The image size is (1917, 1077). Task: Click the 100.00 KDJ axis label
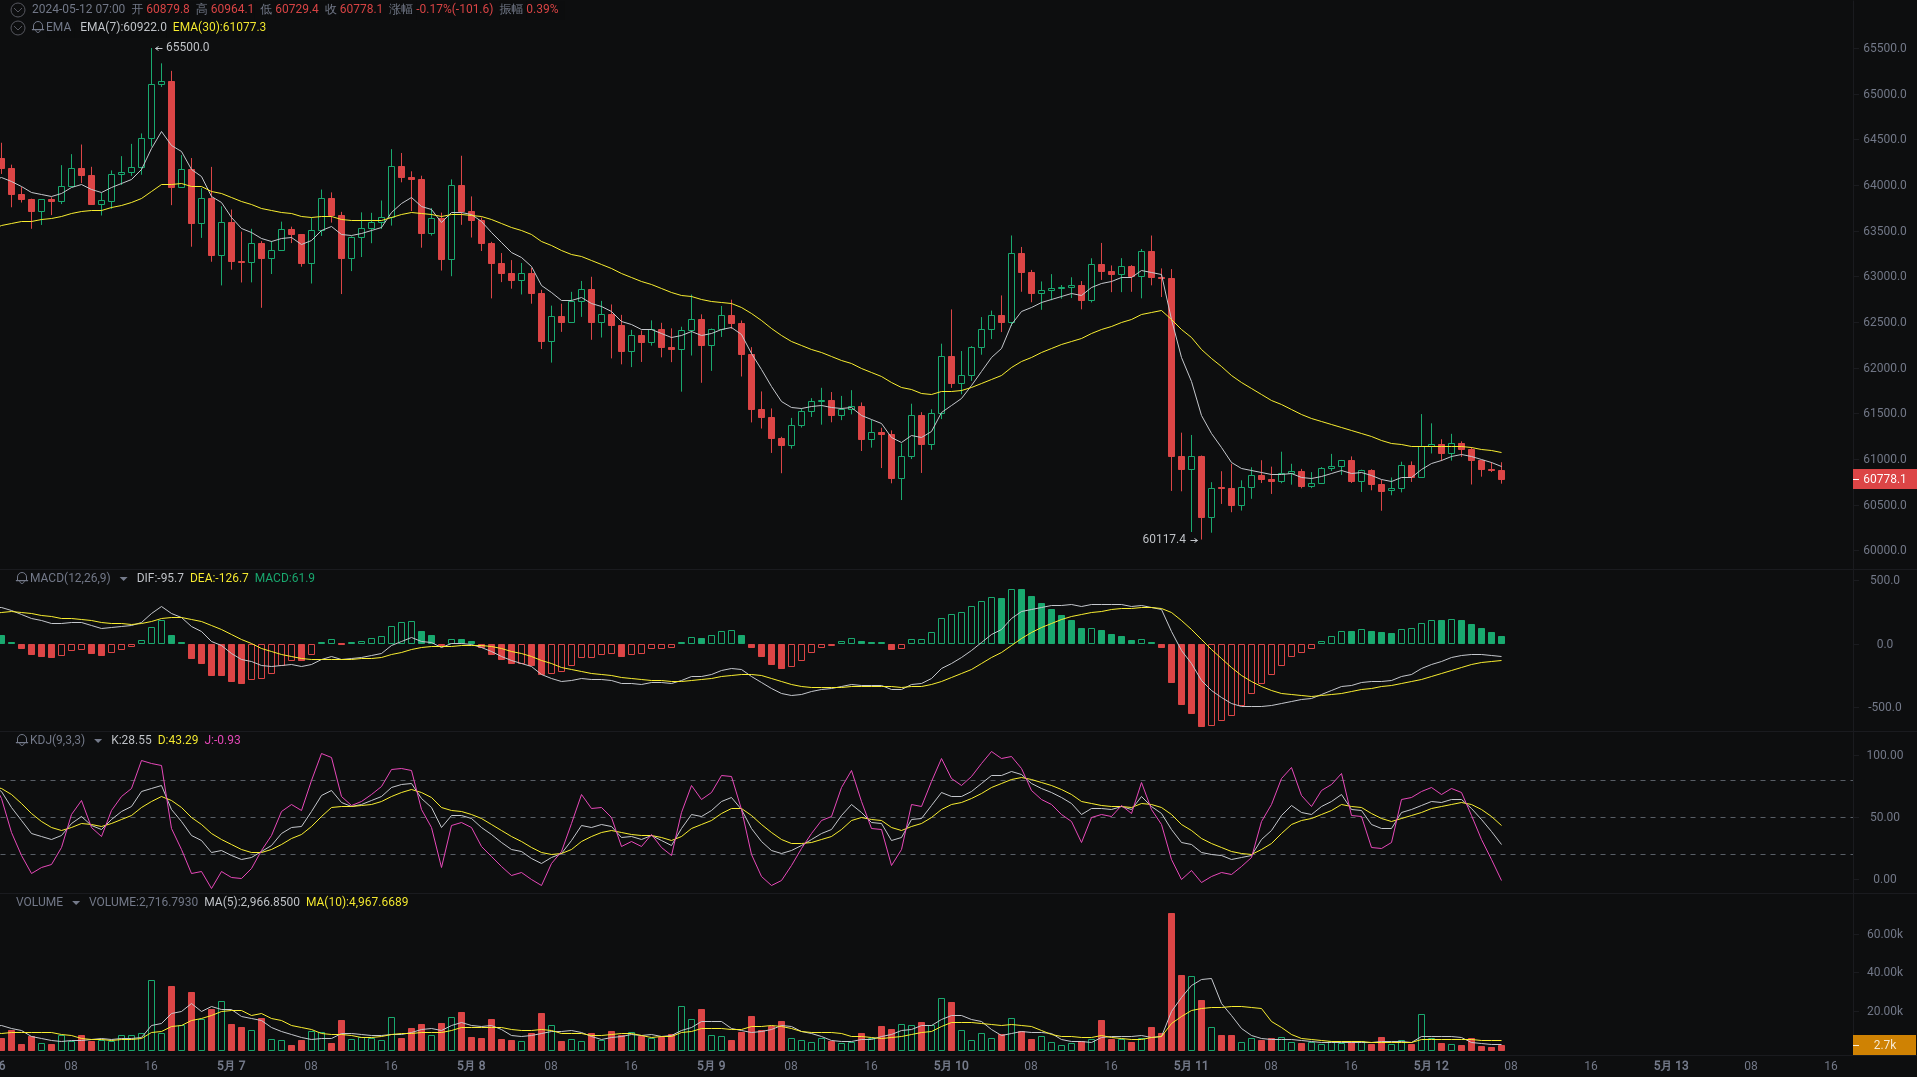(x=1884, y=755)
